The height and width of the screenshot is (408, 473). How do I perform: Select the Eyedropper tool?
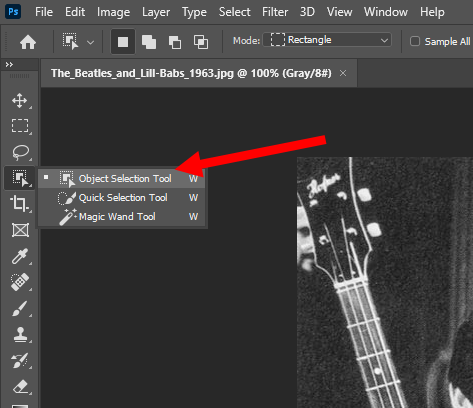[x=20, y=256]
